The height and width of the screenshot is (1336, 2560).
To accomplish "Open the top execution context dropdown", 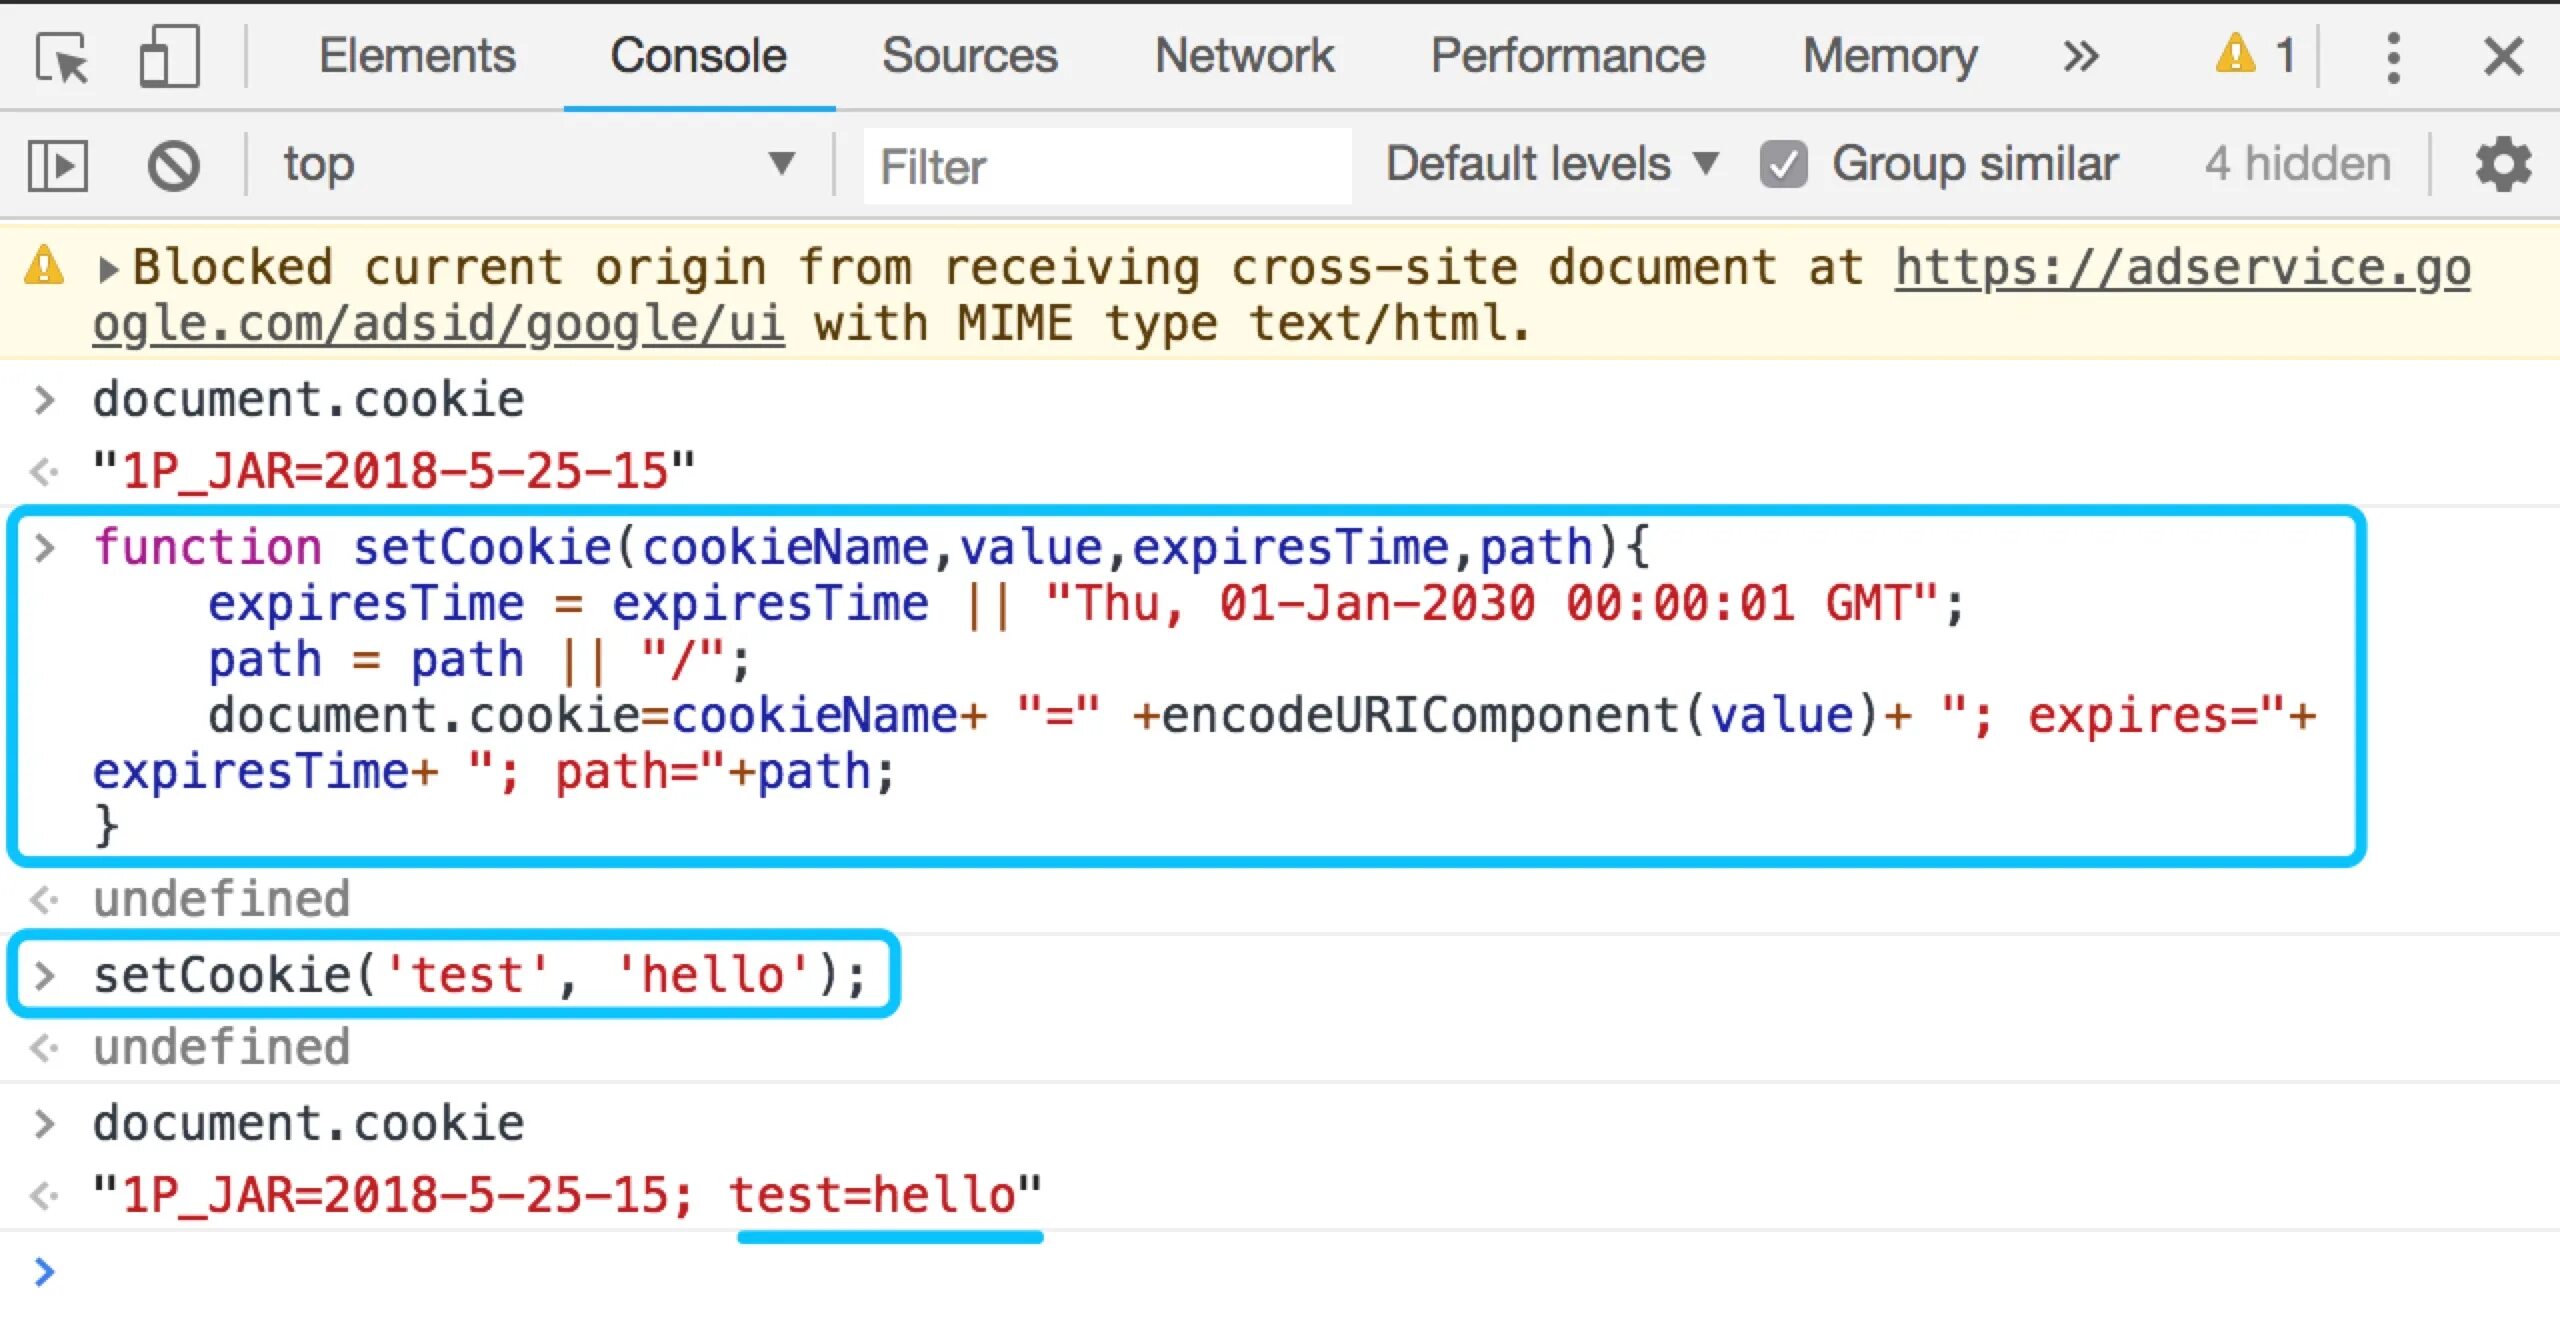I will click(x=538, y=163).
